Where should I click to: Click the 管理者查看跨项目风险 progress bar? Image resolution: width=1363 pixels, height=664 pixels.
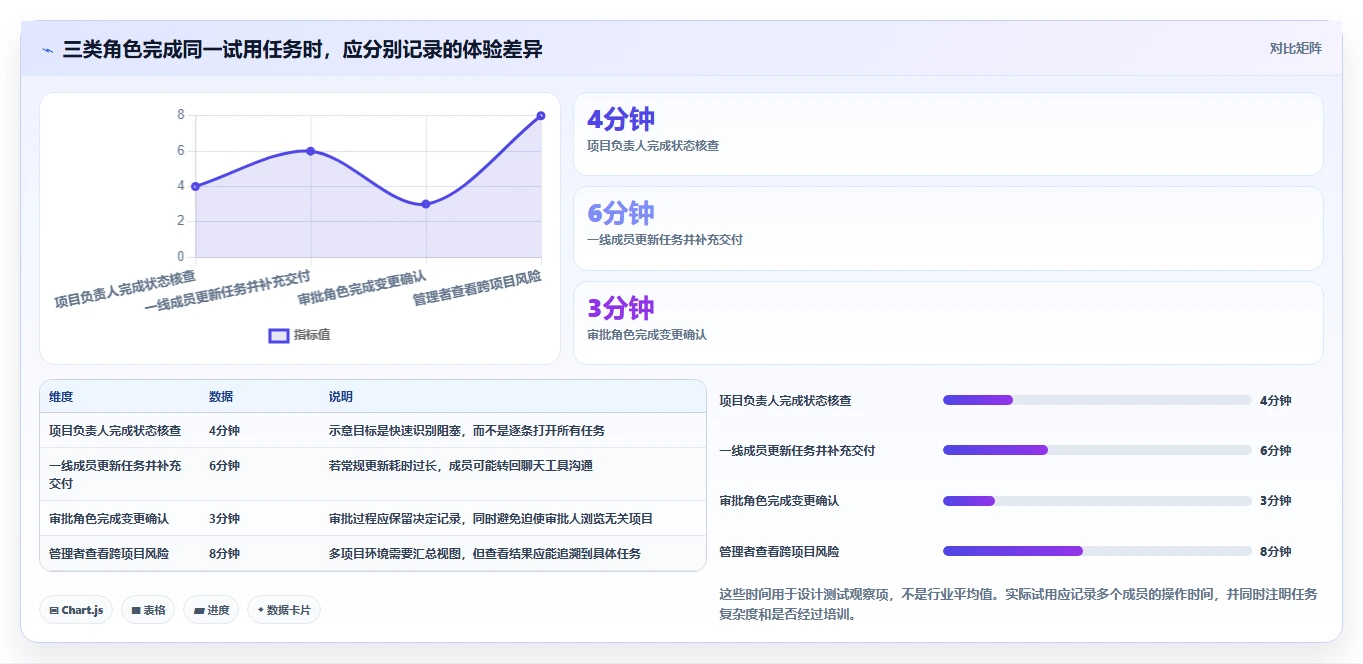[x=1097, y=551]
